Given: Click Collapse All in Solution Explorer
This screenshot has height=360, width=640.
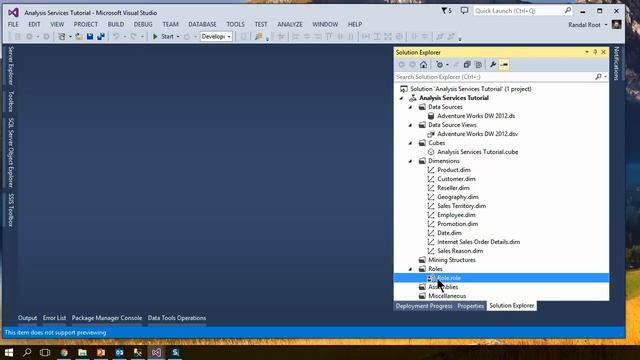Looking at the screenshot, I should (467, 64).
